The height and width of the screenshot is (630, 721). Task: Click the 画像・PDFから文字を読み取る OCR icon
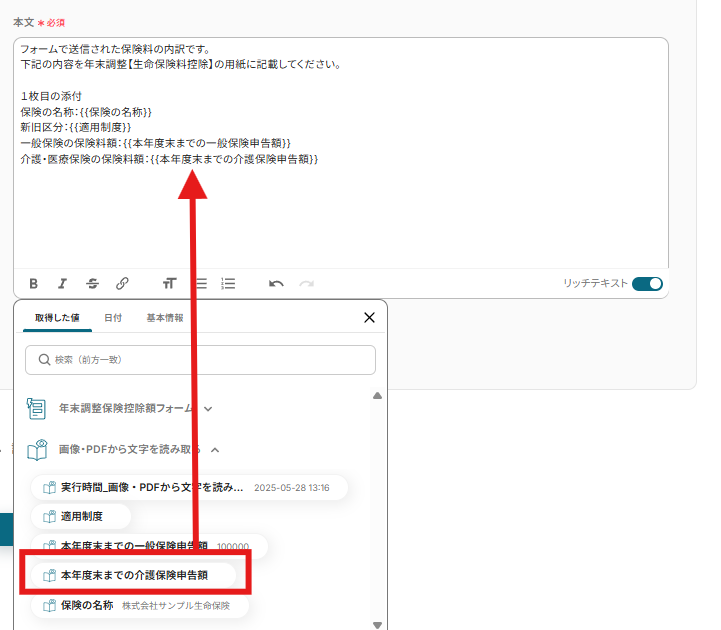tap(37, 449)
